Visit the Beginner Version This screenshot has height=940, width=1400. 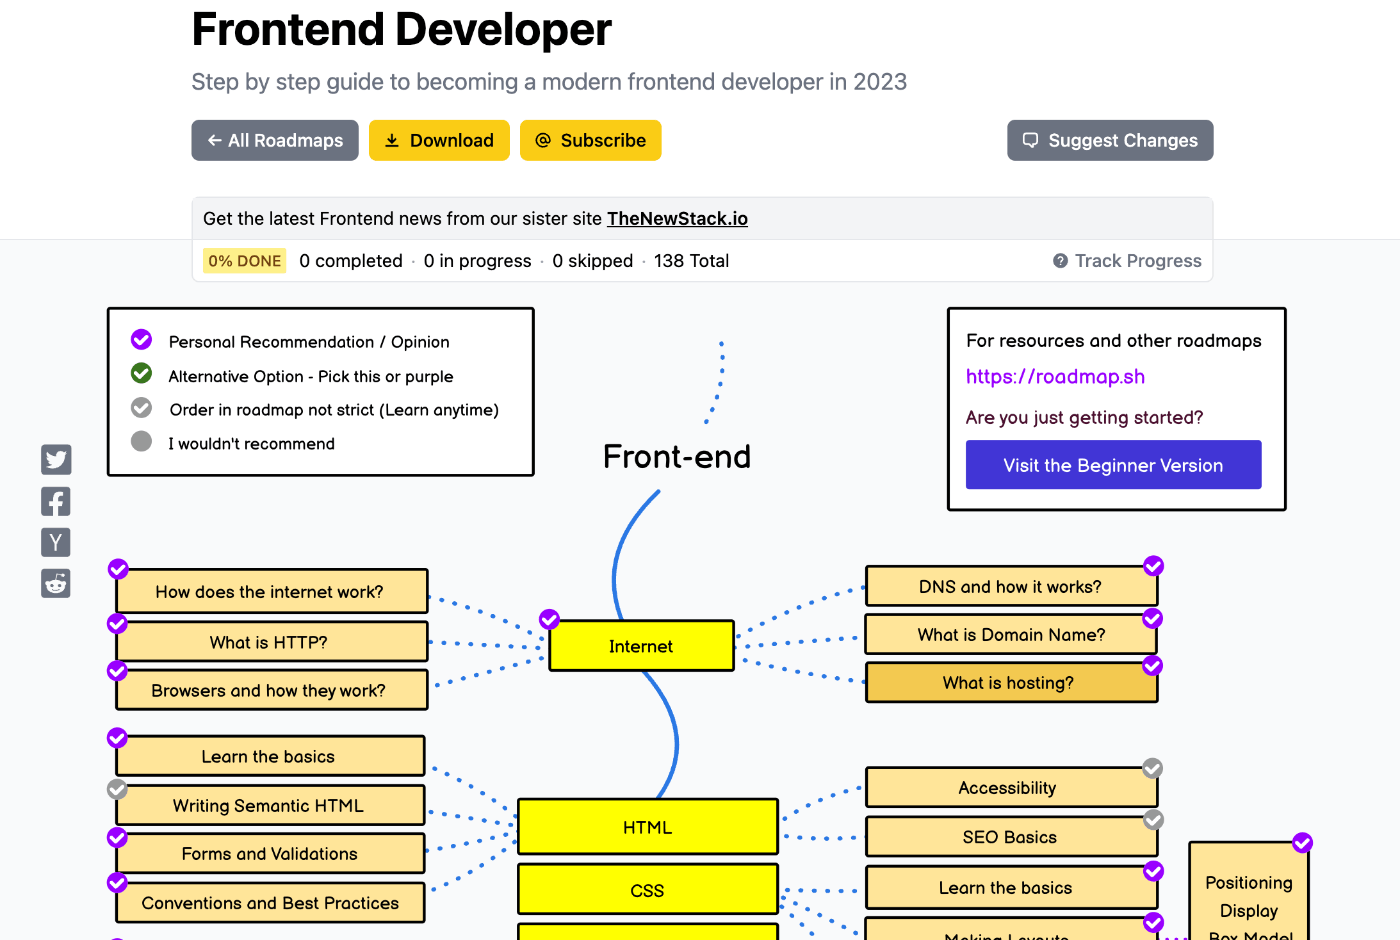tap(1113, 465)
